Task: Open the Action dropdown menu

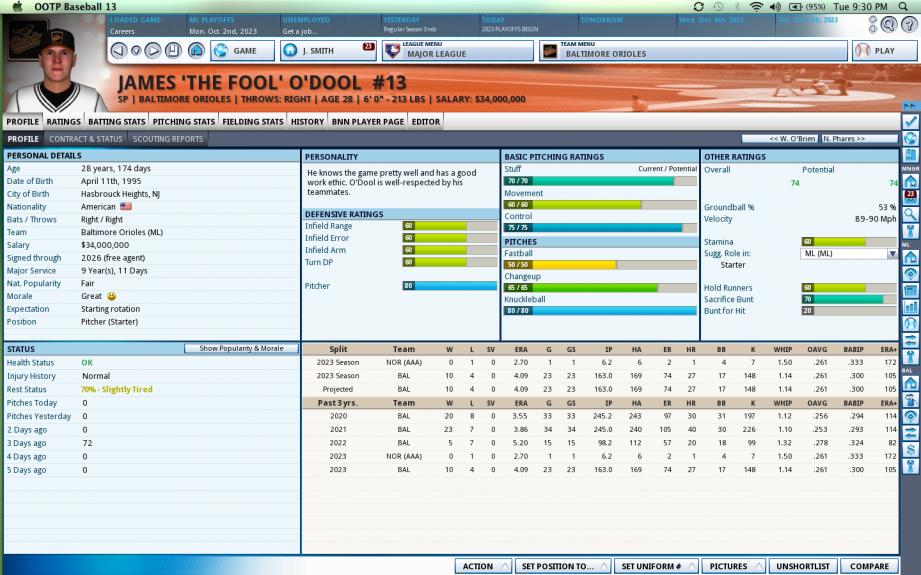Action: pos(484,566)
